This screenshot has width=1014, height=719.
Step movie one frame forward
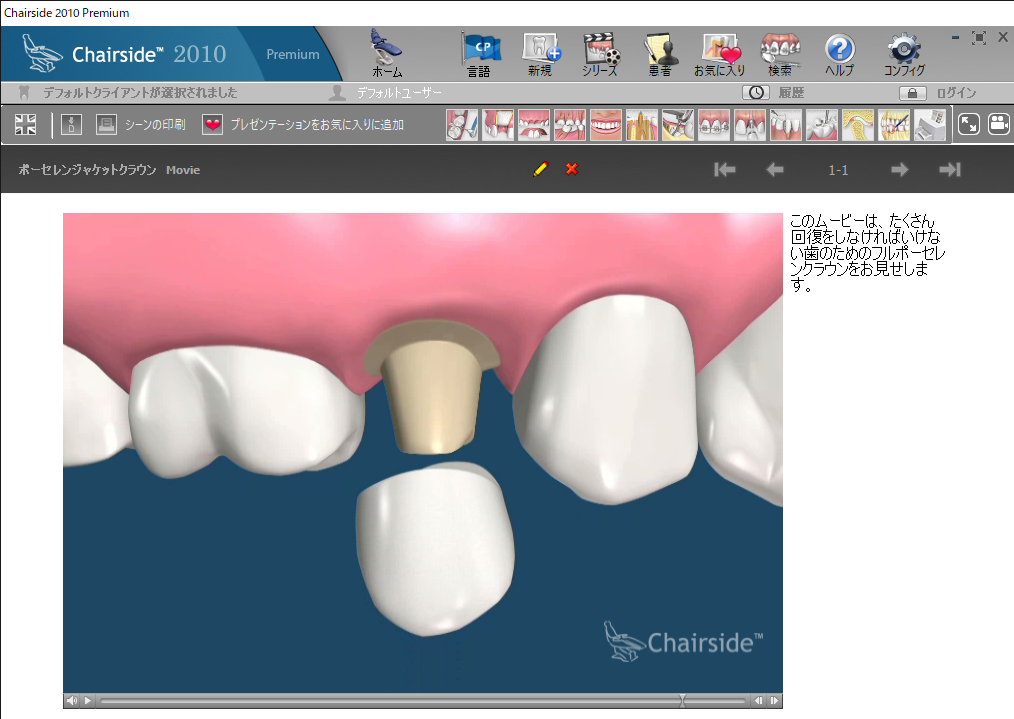[774, 700]
